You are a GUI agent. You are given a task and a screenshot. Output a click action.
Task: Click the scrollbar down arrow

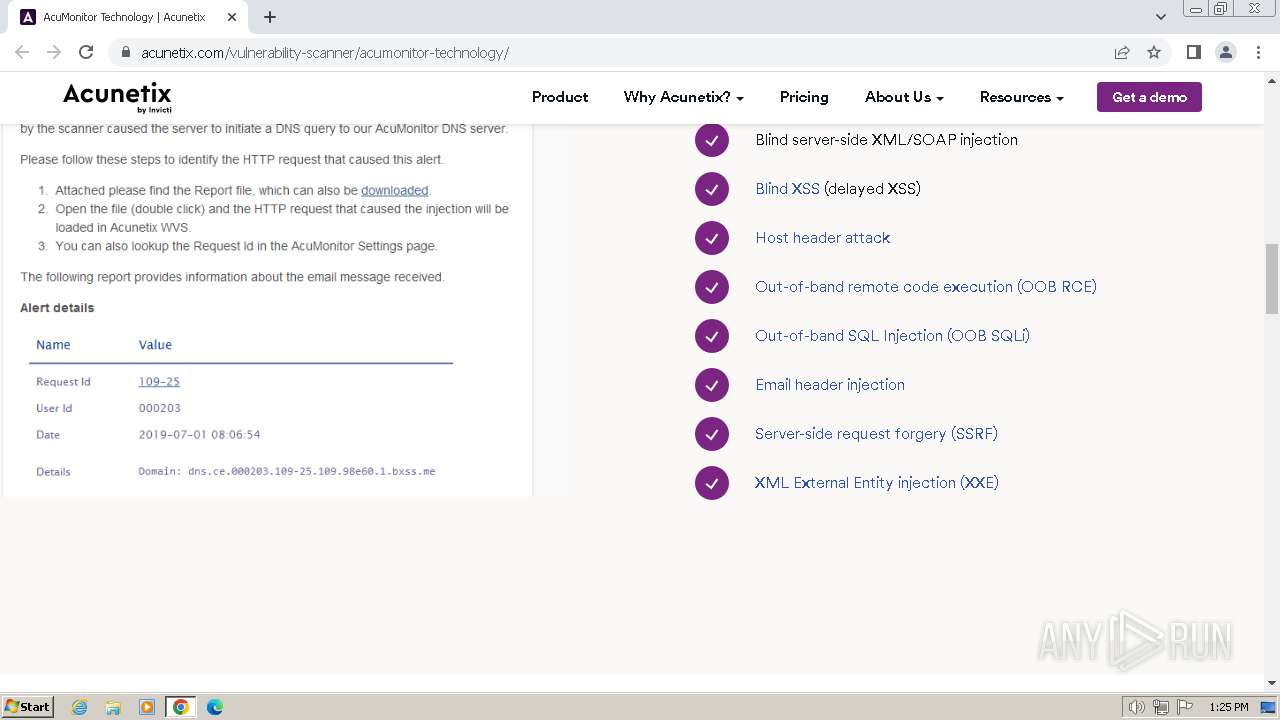pyautogui.click(x=1271, y=684)
